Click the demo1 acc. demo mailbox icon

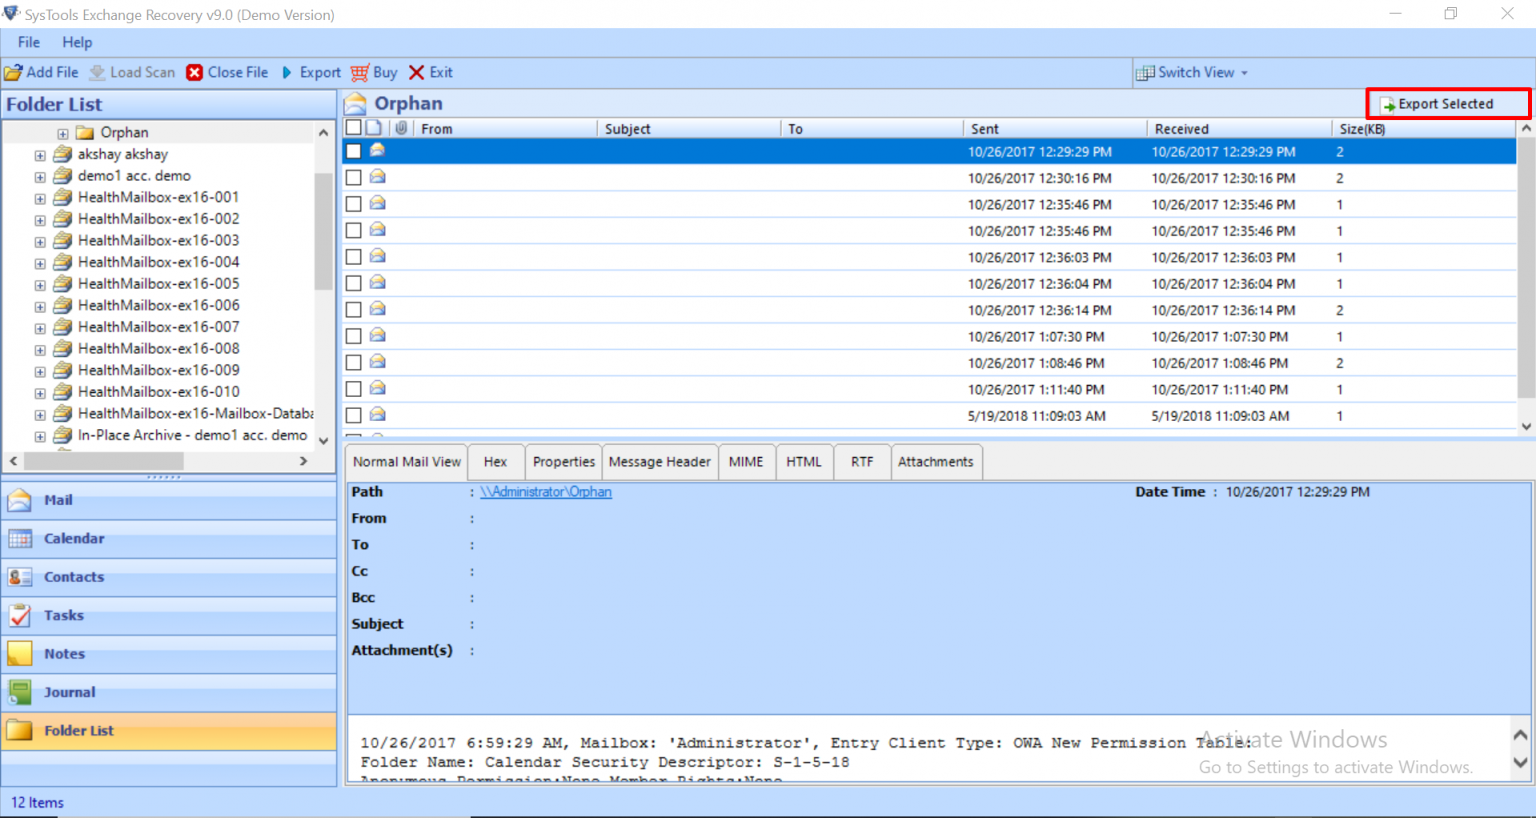tap(62, 176)
